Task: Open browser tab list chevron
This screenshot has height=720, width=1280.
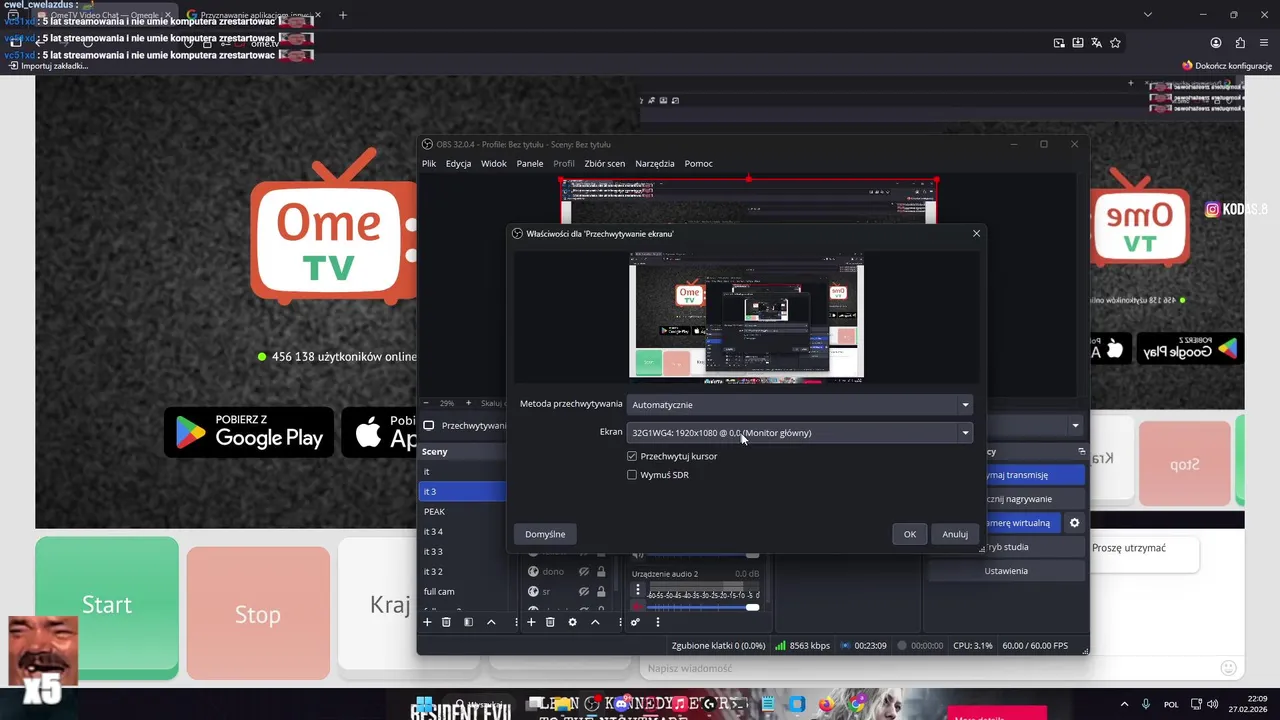Action: pos(1147,15)
